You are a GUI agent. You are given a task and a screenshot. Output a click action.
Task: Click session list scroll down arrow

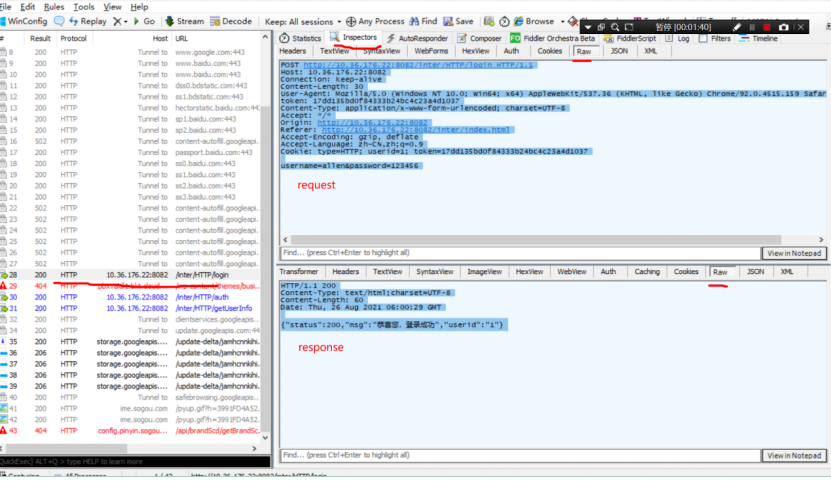pos(265,438)
